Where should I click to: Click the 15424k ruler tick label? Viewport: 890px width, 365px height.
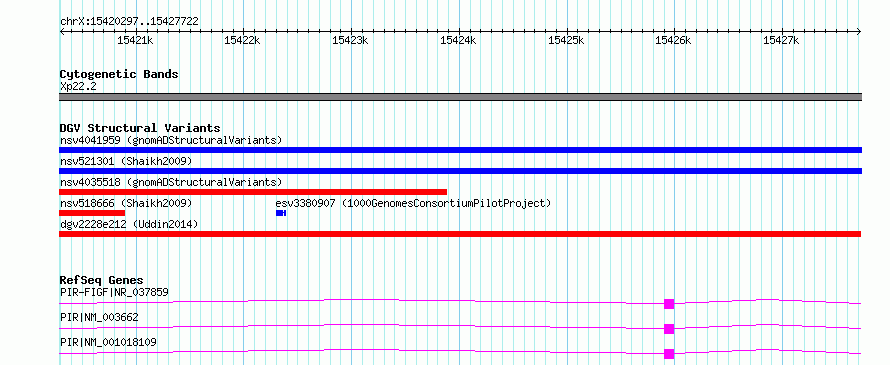click(x=458, y=40)
